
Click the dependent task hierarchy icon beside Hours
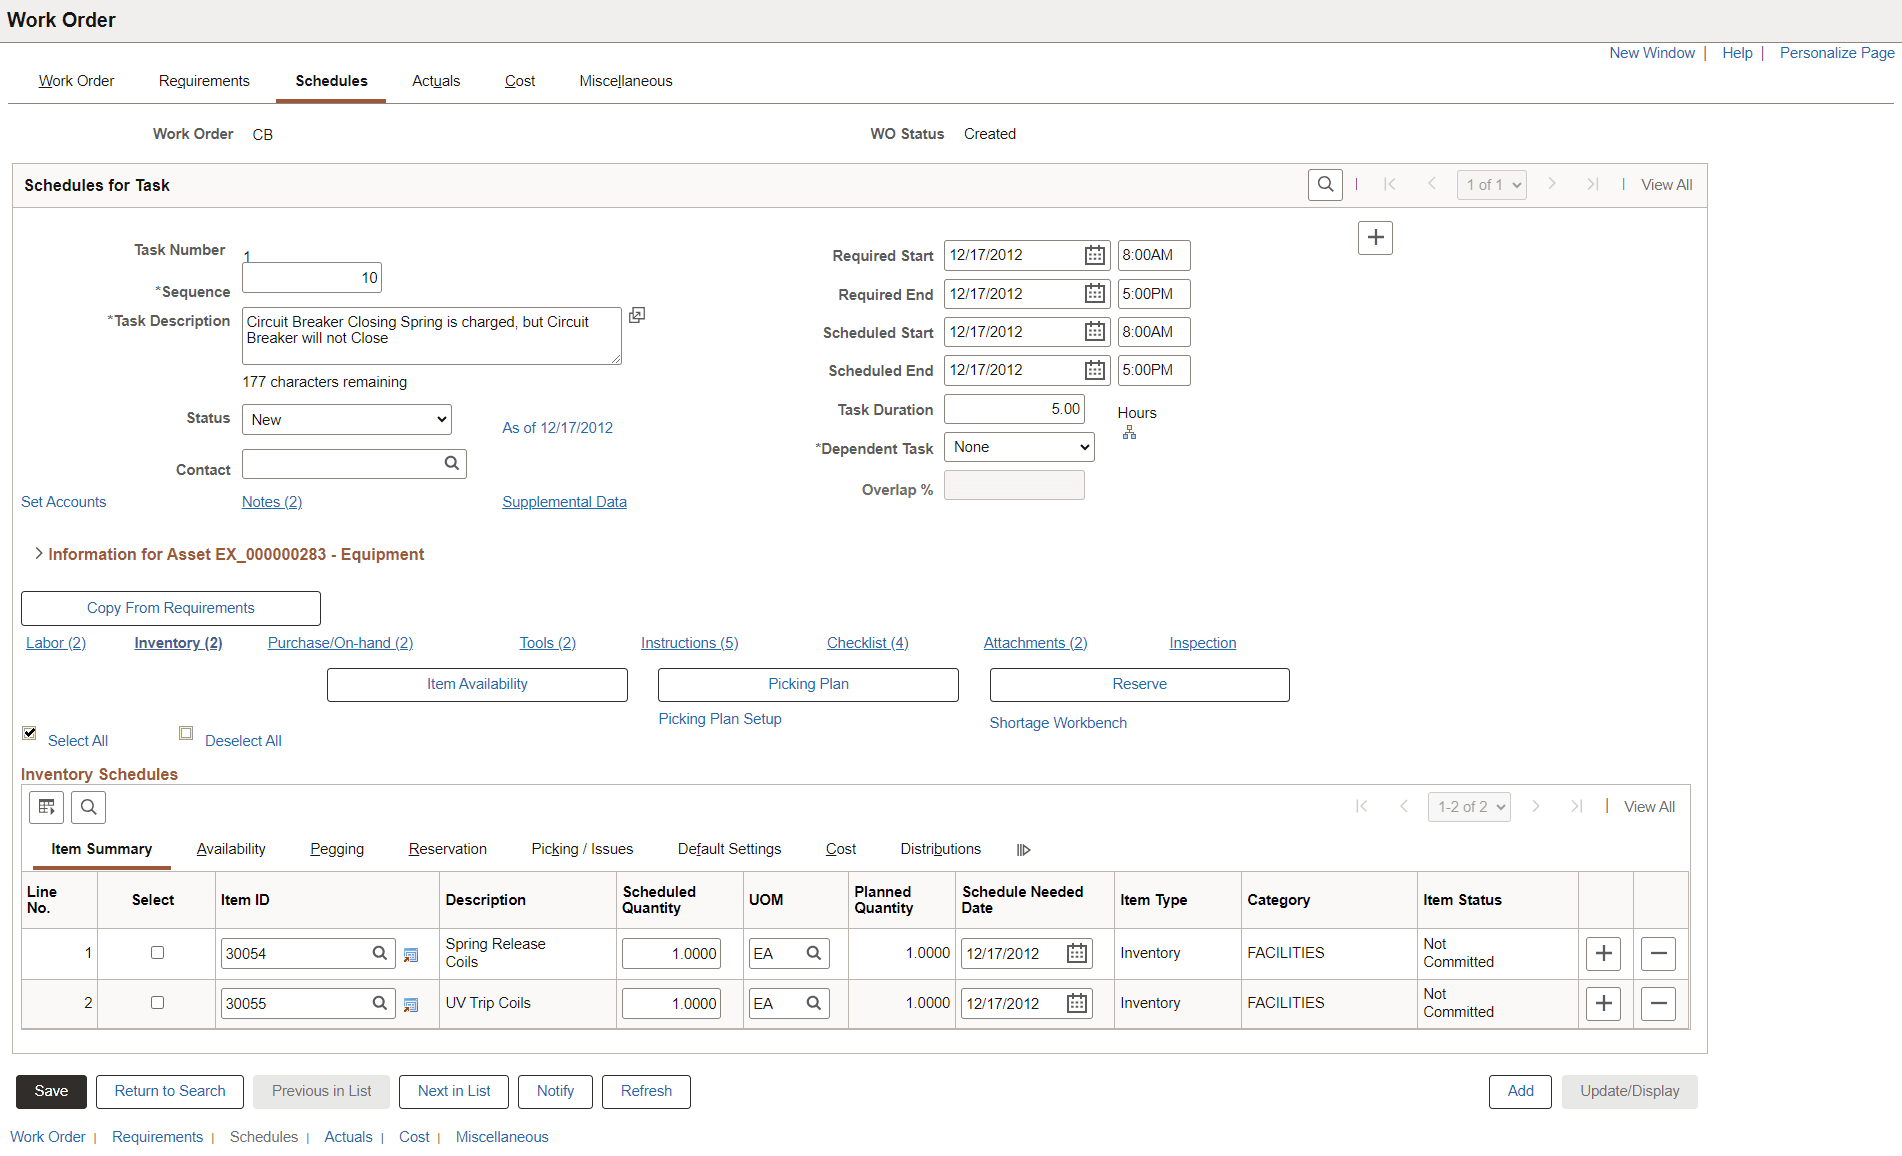pos(1130,432)
